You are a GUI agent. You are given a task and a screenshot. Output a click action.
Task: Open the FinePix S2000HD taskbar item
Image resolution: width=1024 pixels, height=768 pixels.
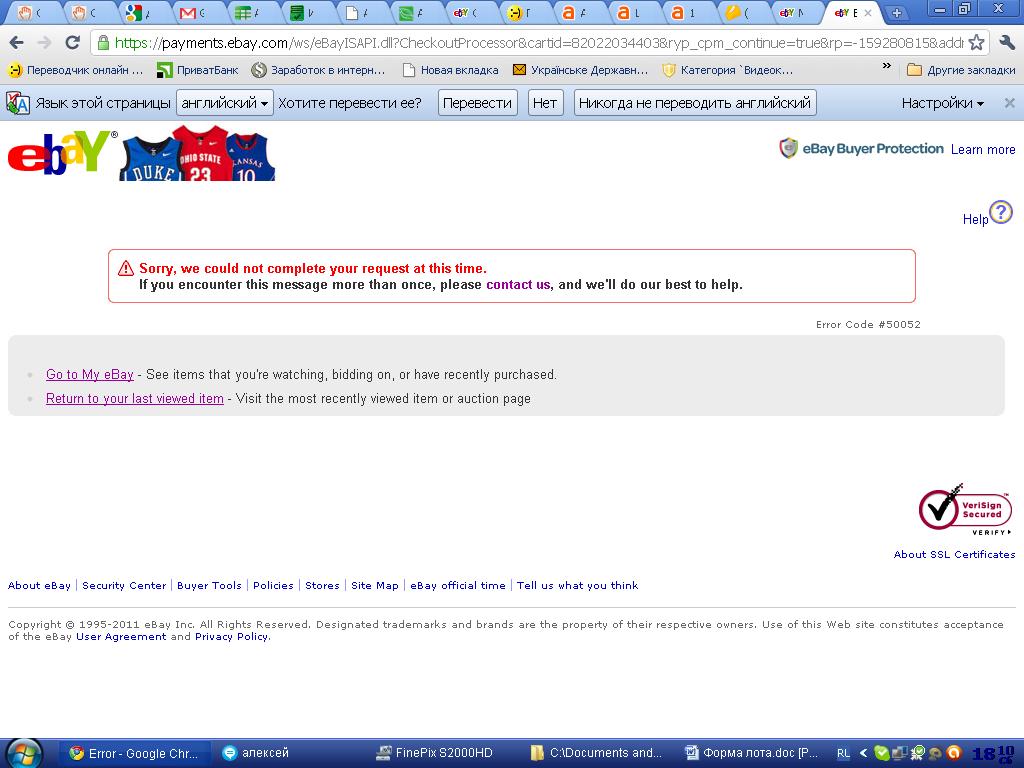click(434, 753)
